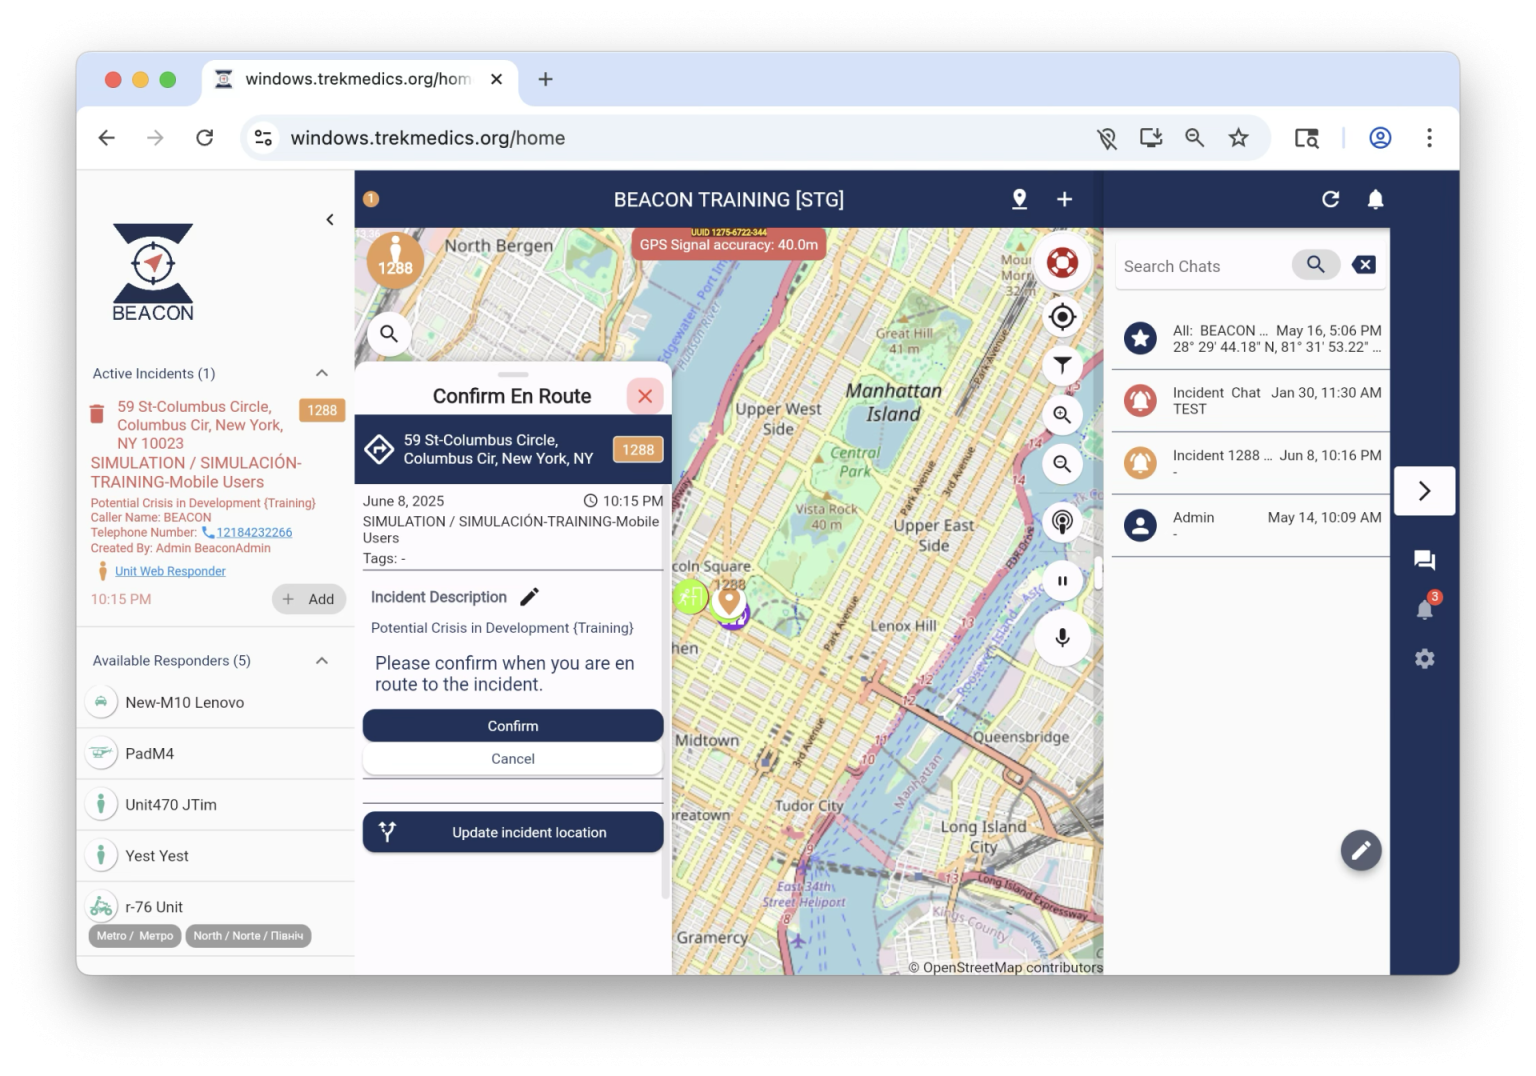This screenshot has height=1076, width=1536.
Task: Run chat search with magnifier button
Action: [x=1316, y=265]
